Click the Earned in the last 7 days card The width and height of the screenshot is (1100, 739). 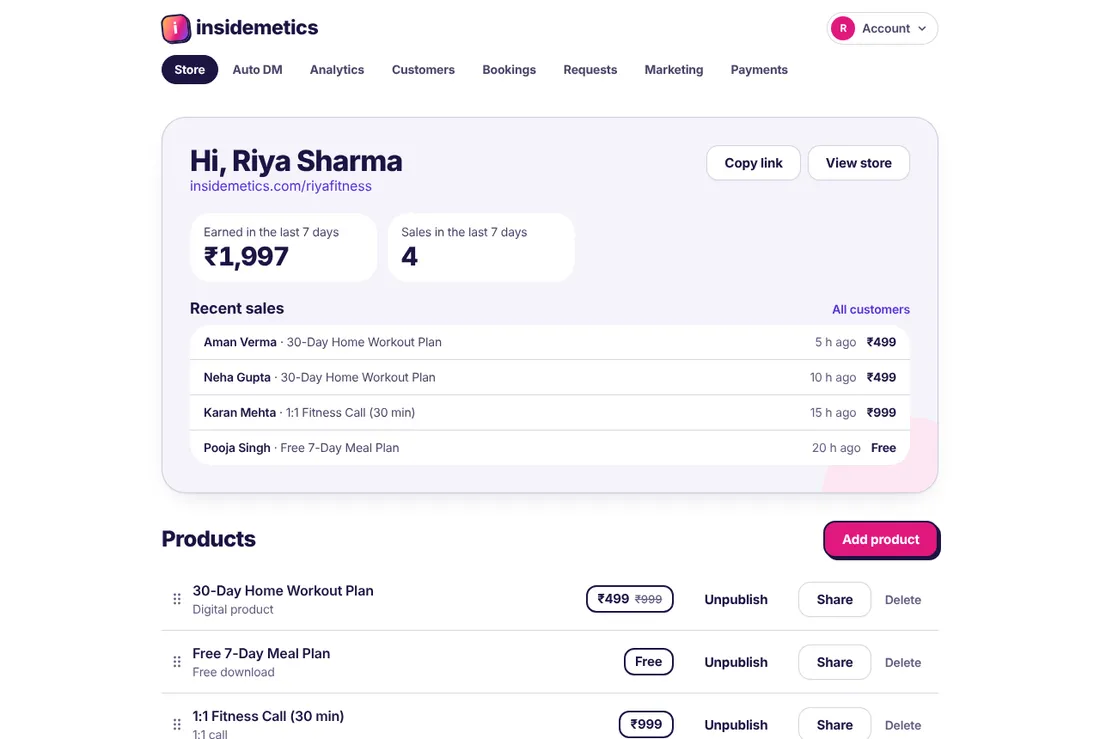click(283, 247)
